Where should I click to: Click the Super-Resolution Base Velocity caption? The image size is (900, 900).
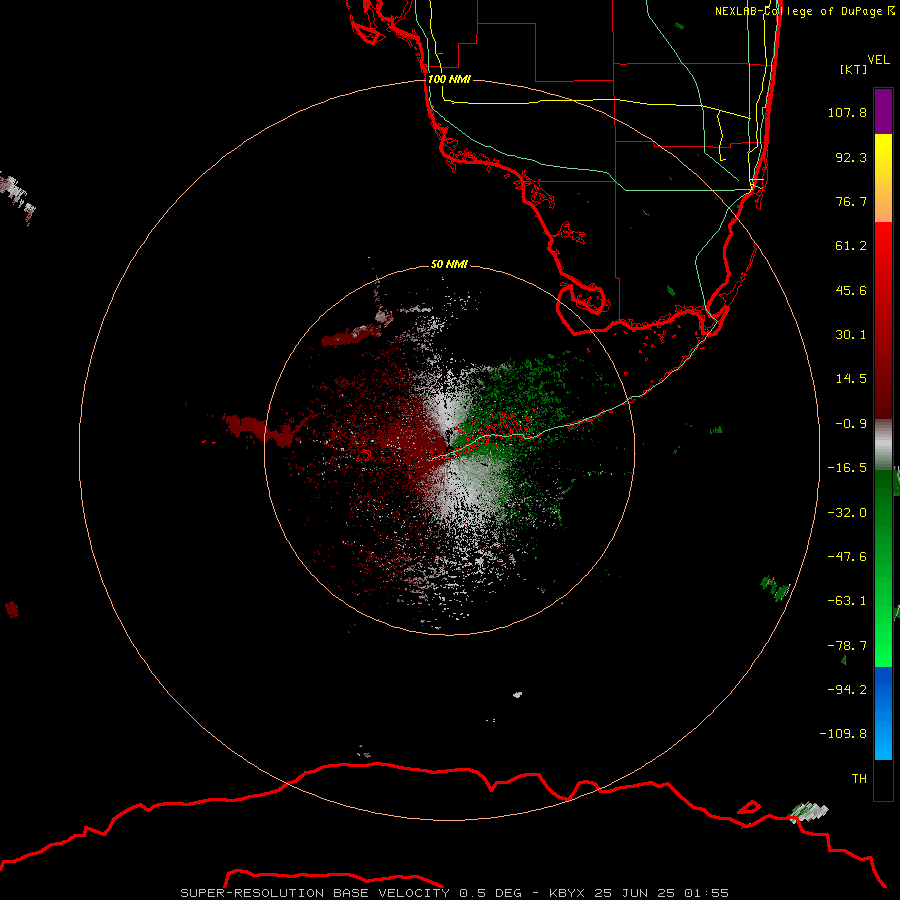pyautogui.click(x=455, y=893)
